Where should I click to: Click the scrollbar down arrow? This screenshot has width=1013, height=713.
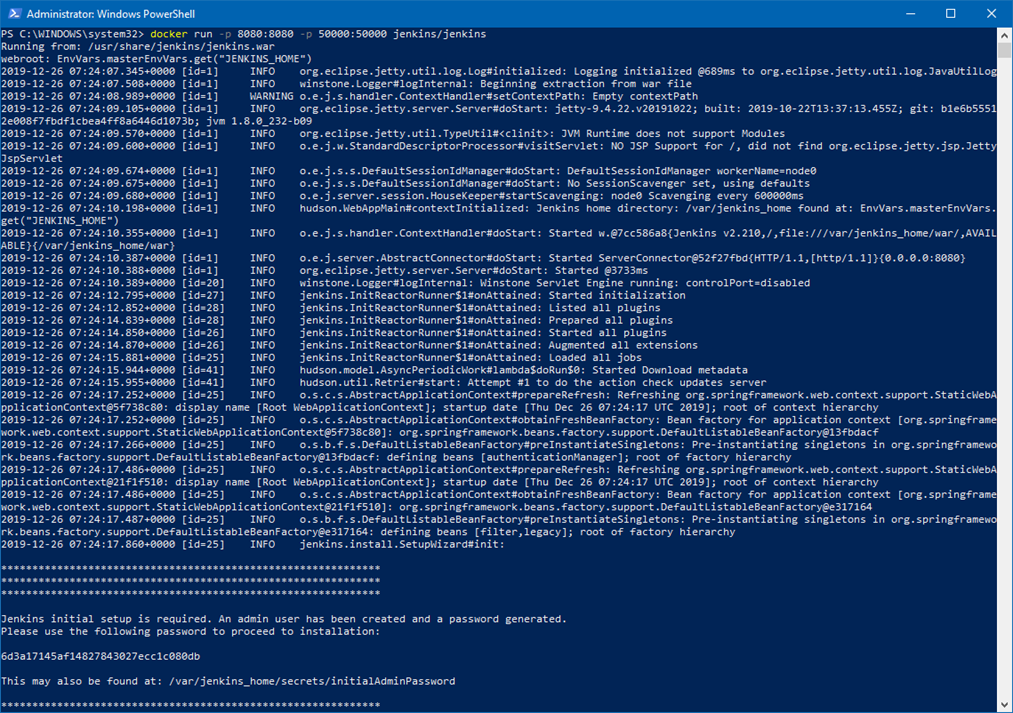click(1004, 705)
